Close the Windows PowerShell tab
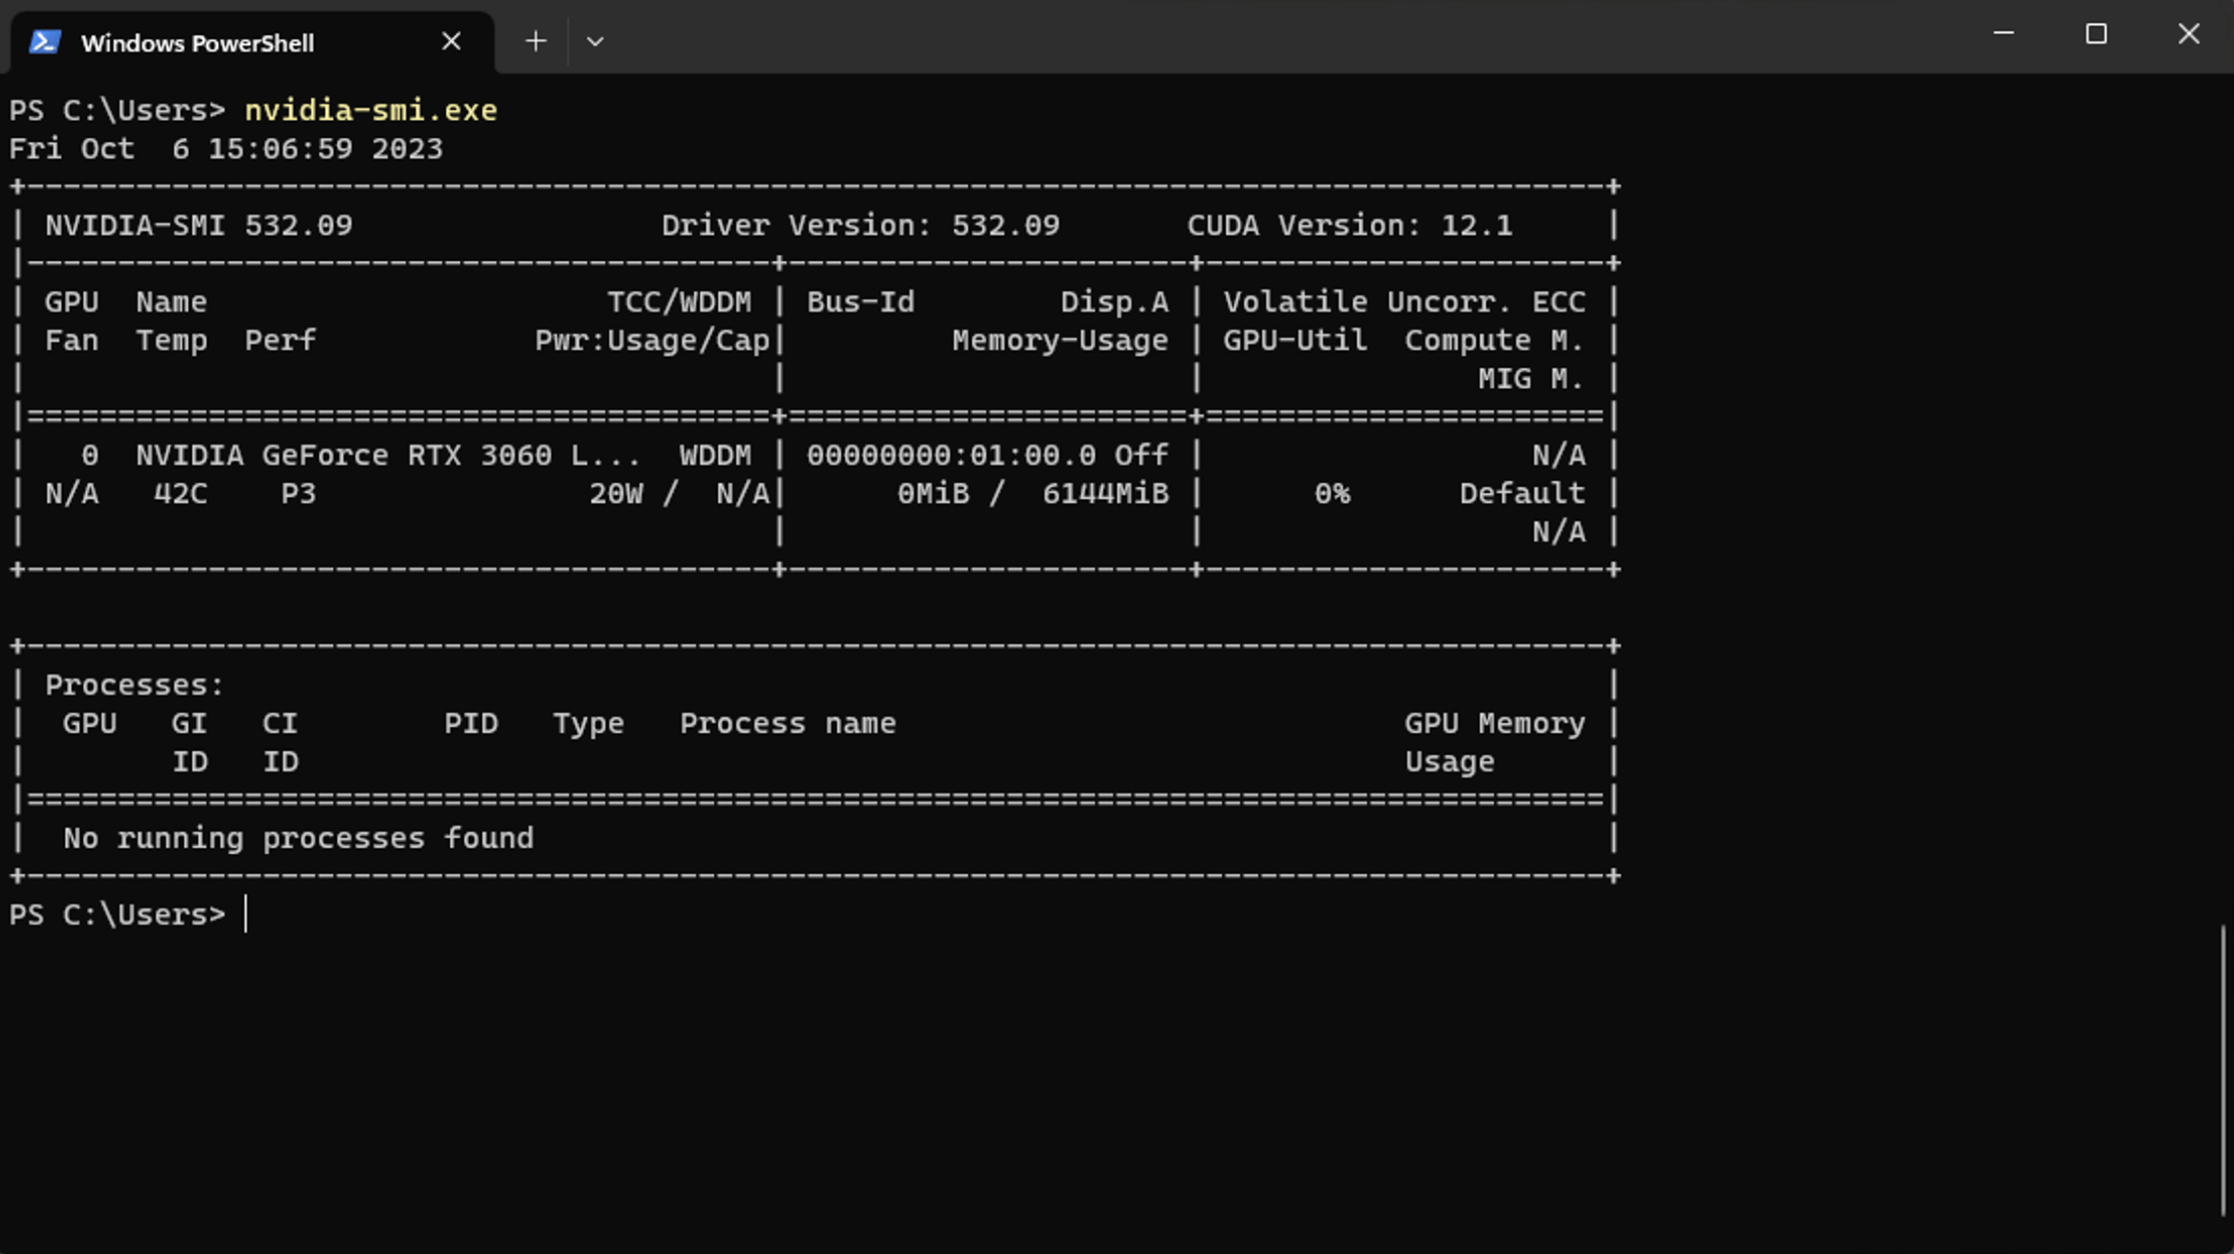Screen dimensions: 2234x1254 (x=451, y=41)
